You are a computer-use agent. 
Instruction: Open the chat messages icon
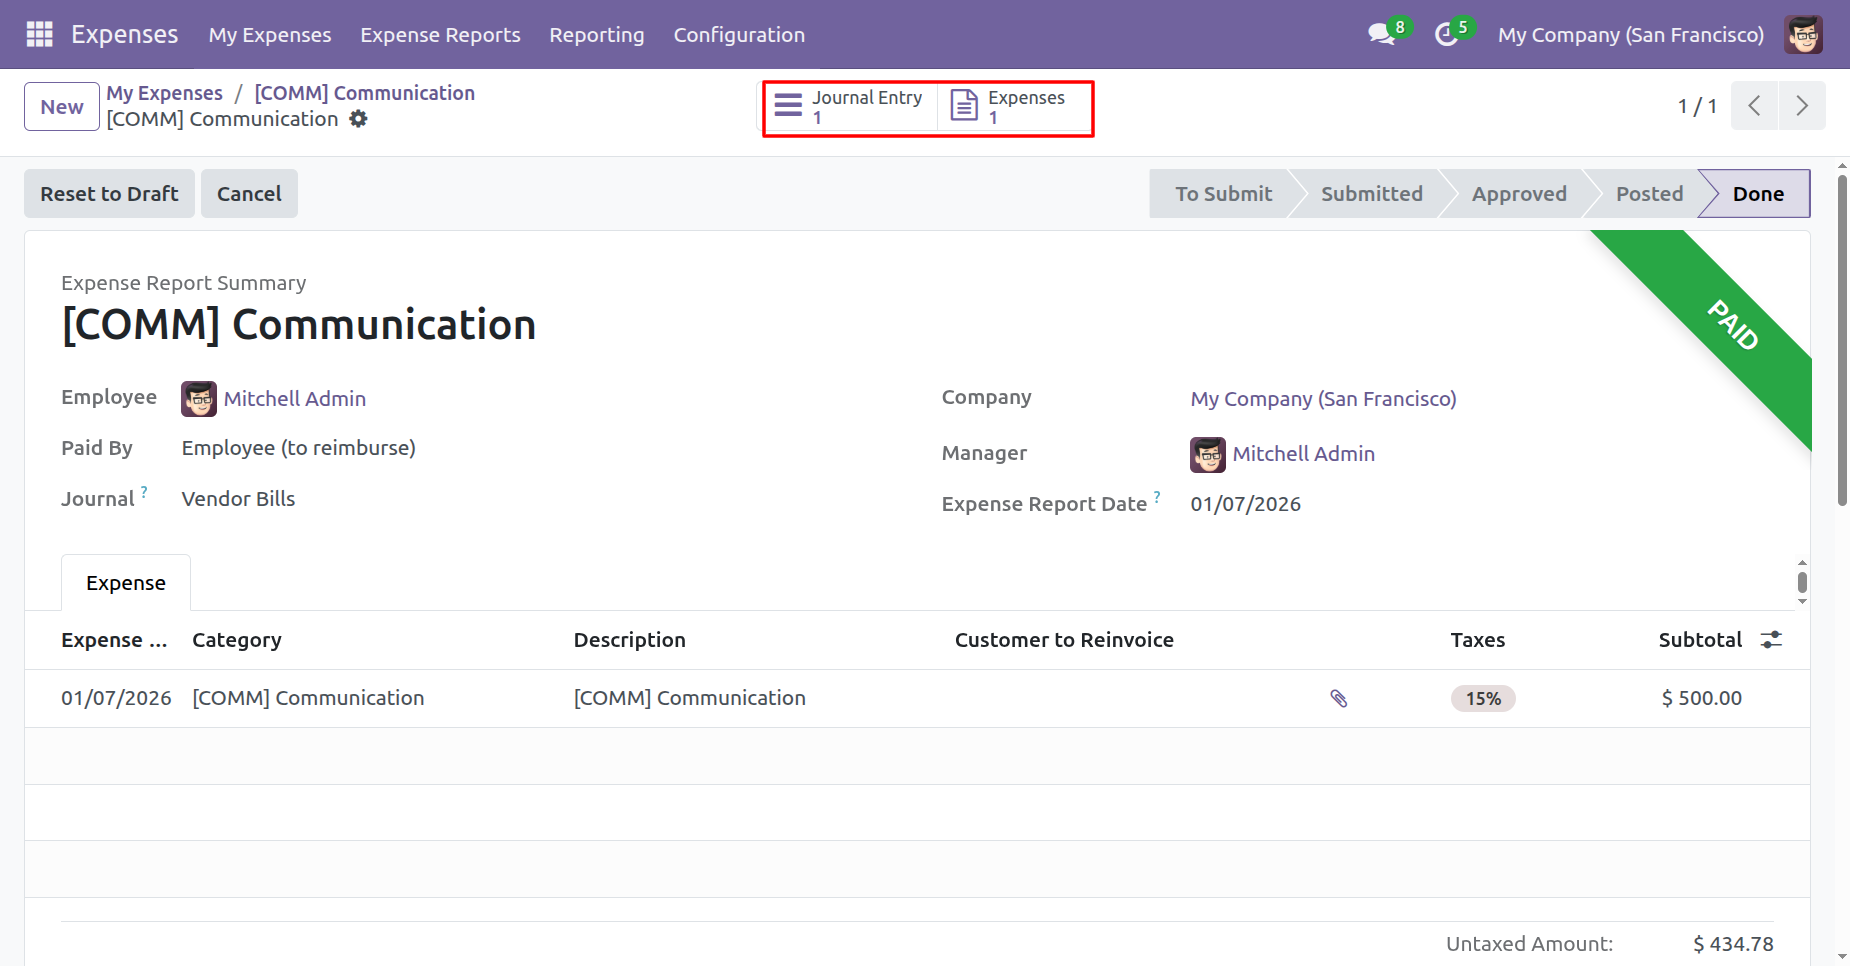click(x=1381, y=34)
